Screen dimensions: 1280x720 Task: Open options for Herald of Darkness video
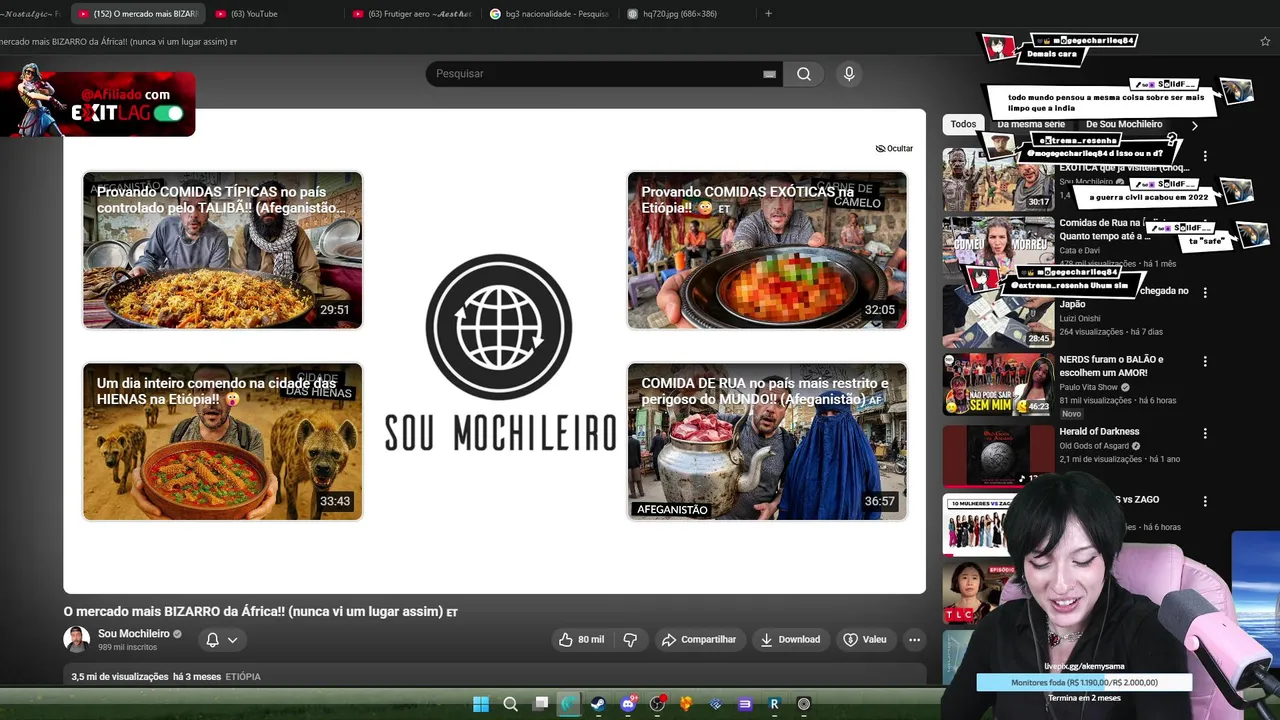pyautogui.click(x=1205, y=433)
